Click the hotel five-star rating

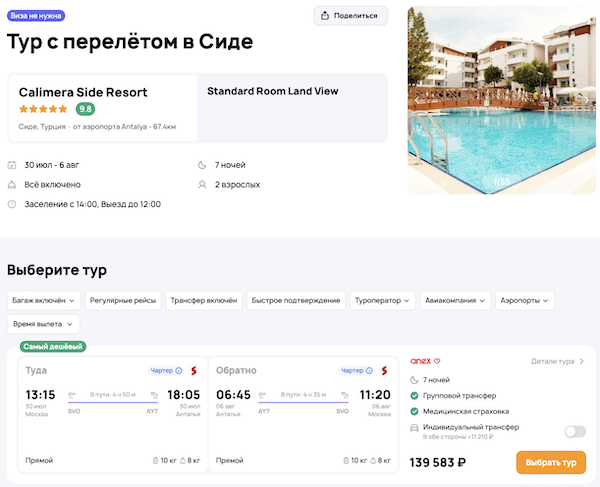(44, 109)
